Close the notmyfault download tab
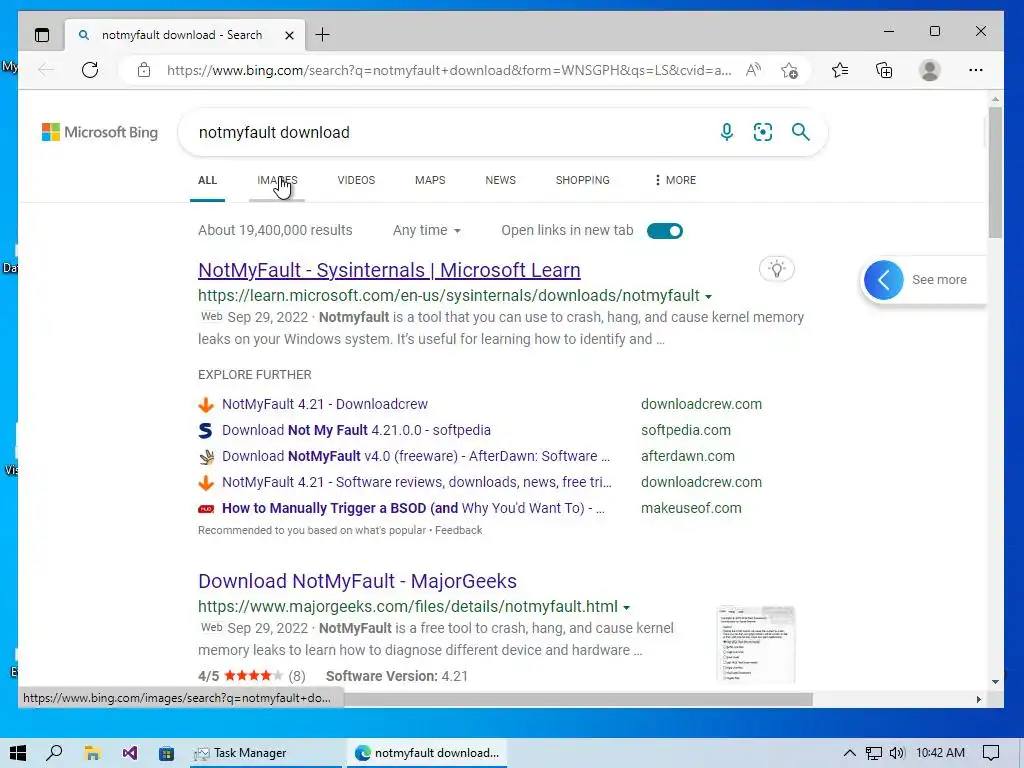This screenshot has width=1024, height=768. click(x=289, y=35)
